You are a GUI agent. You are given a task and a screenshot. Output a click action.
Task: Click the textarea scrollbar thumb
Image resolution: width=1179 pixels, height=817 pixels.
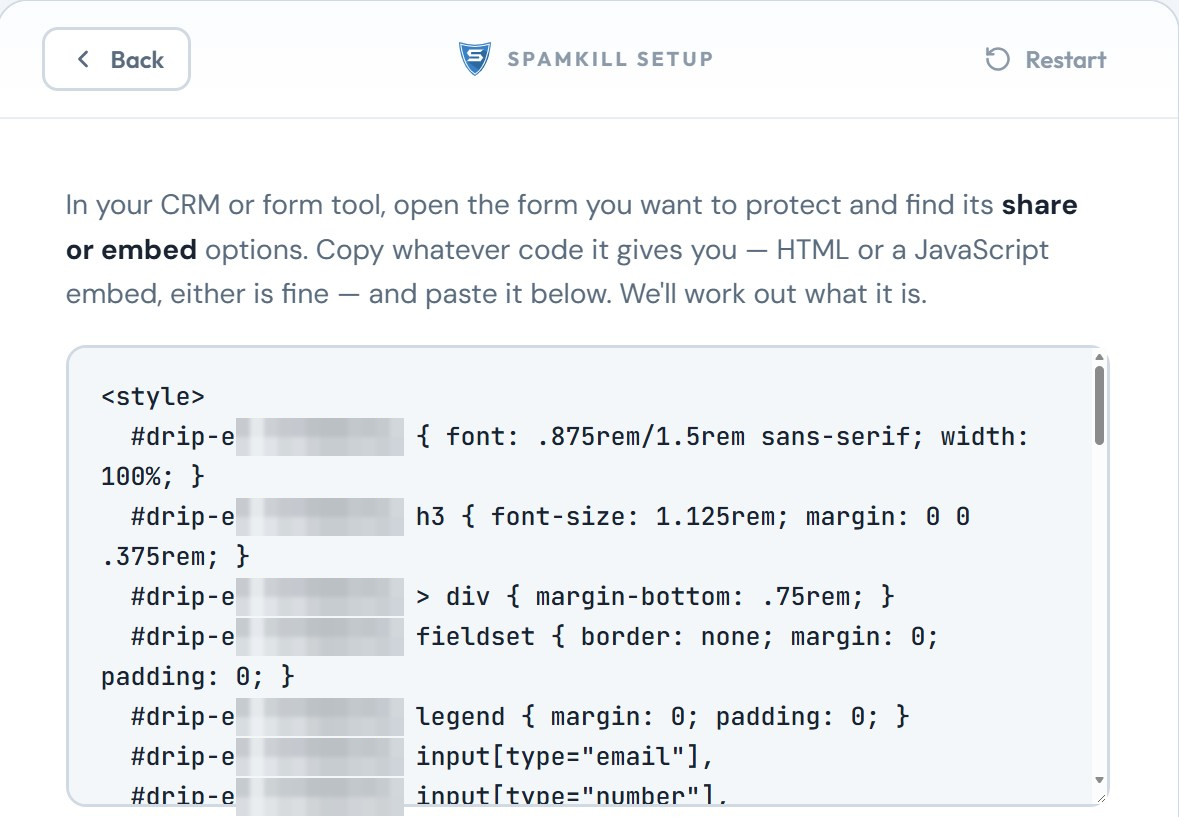1099,406
